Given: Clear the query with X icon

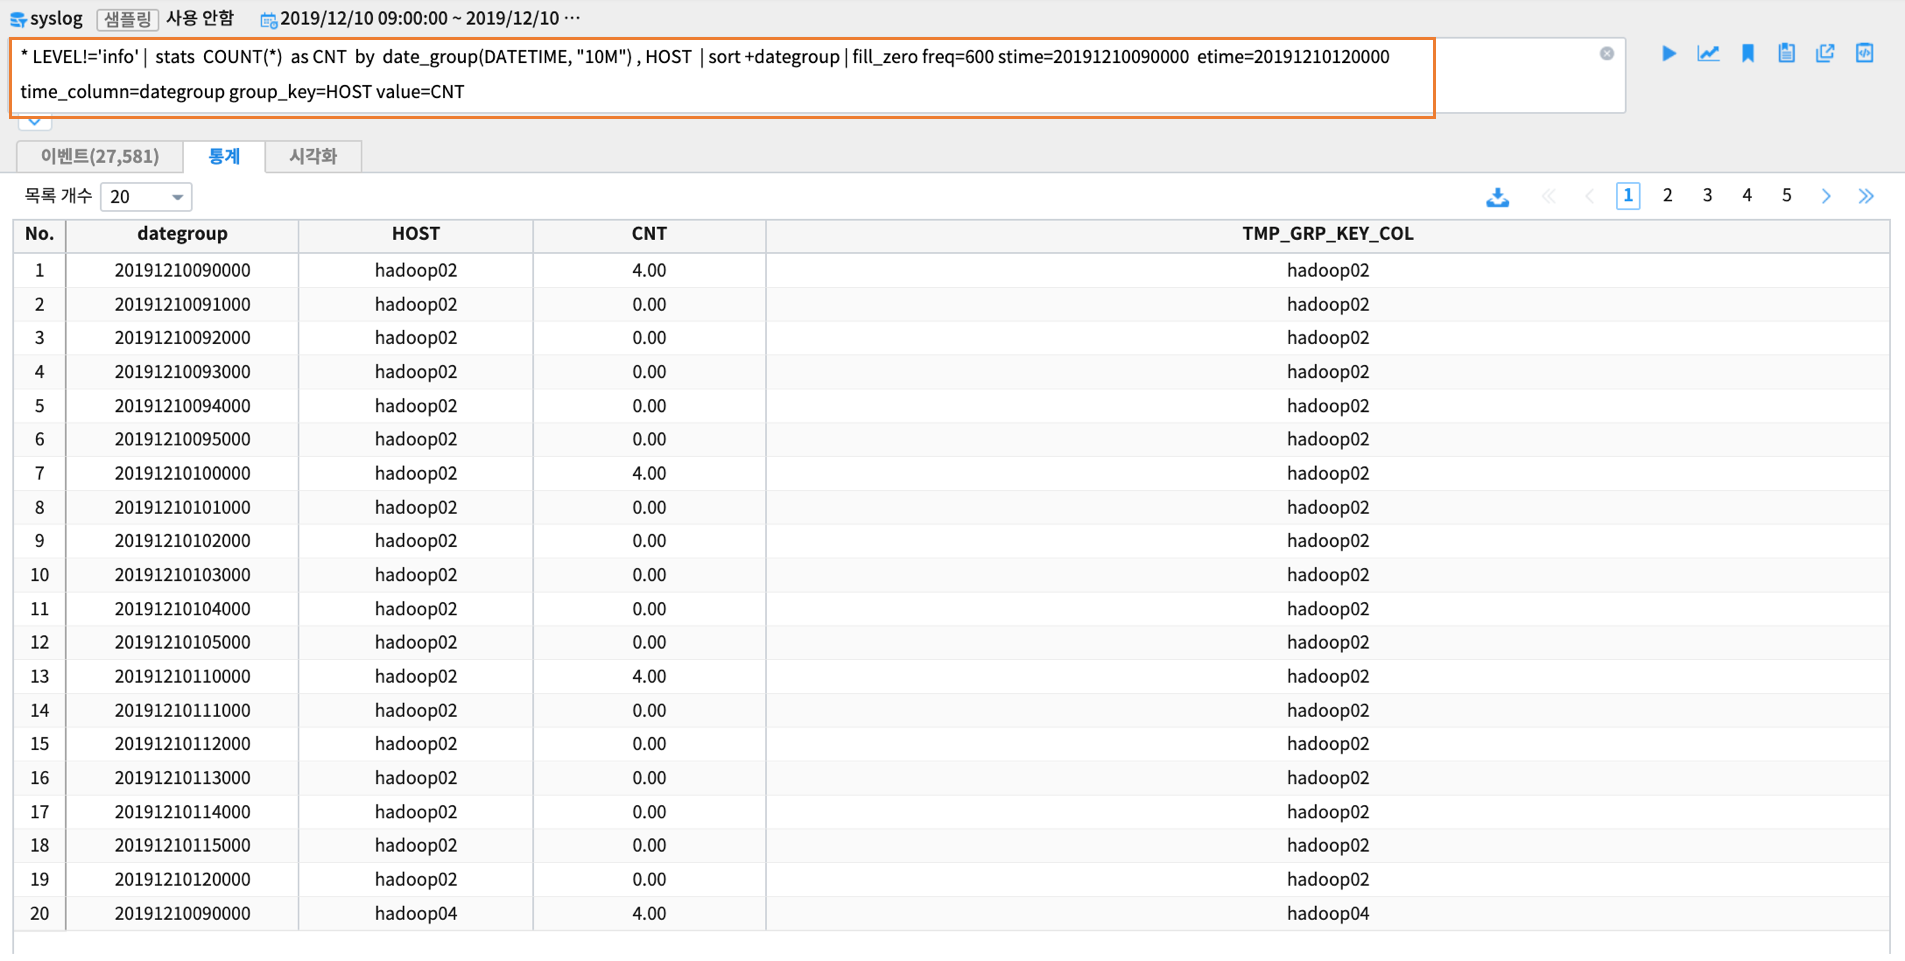Looking at the screenshot, I should coord(1606,54).
